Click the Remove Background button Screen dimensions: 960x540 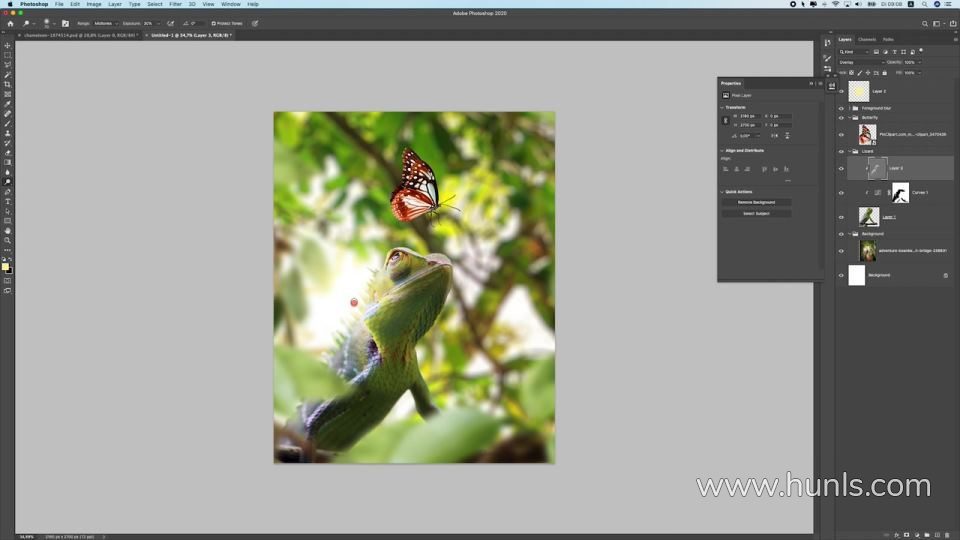(x=756, y=202)
